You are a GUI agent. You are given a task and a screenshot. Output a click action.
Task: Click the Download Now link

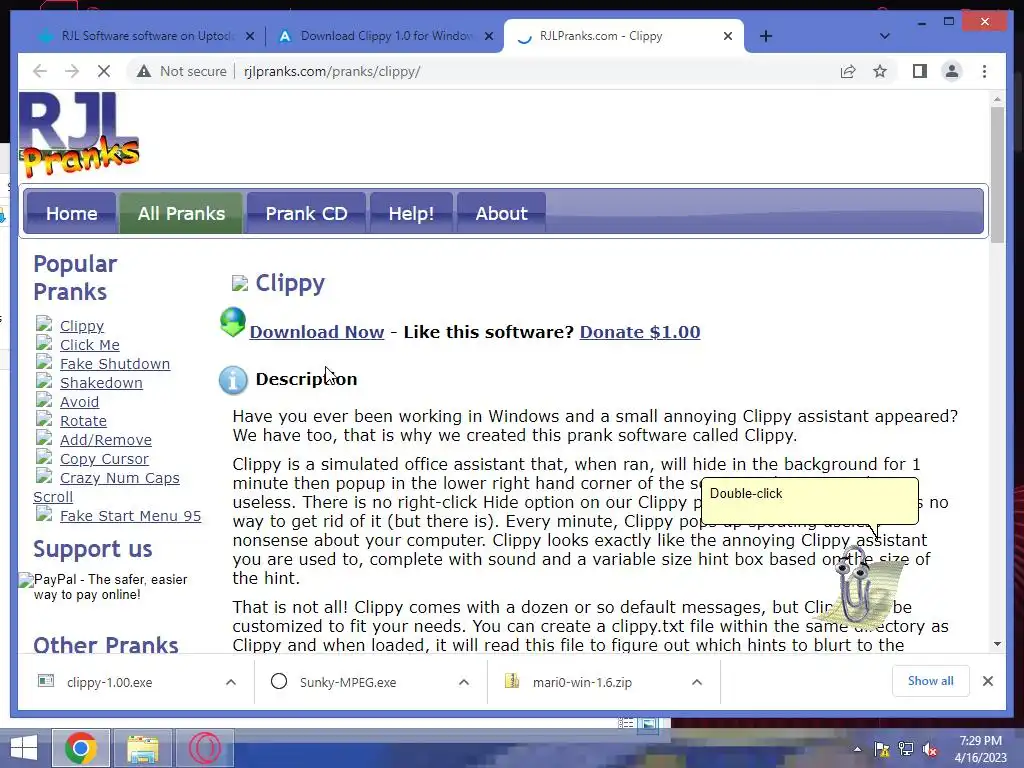click(x=317, y=332)
